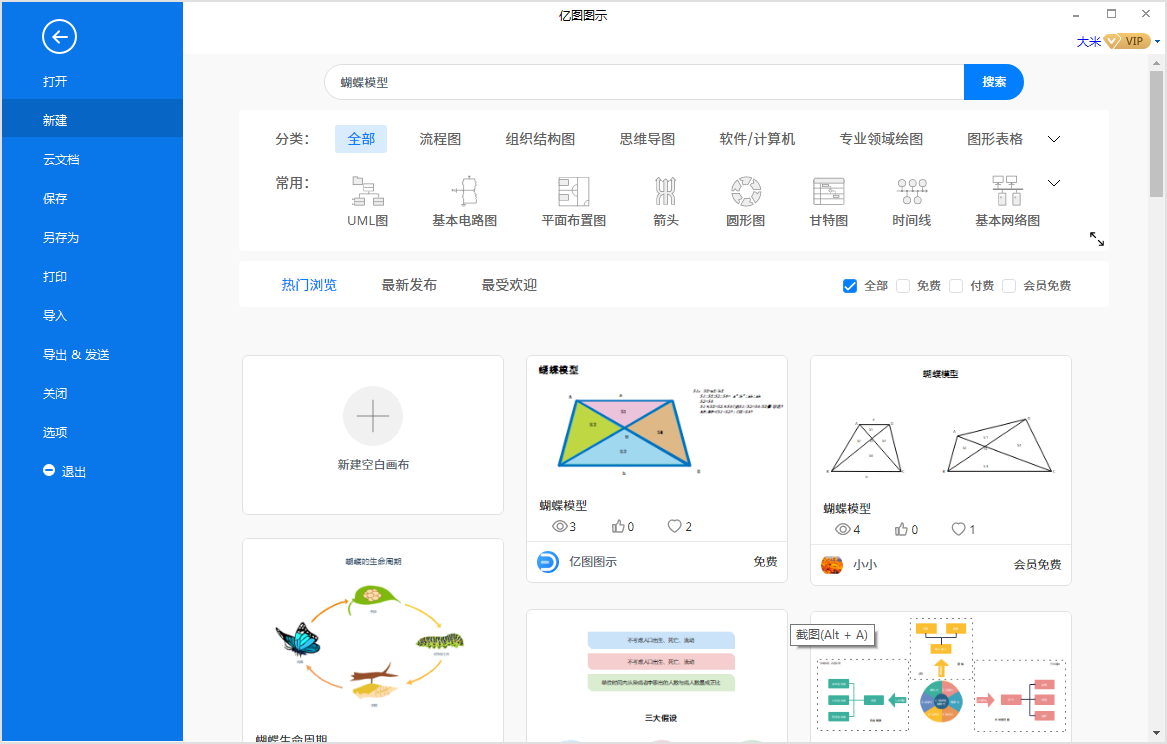Viewport: 1167px width, 744px height.
Task: Expand more categories in 分类 row
Action: [x=1053, y=139]
